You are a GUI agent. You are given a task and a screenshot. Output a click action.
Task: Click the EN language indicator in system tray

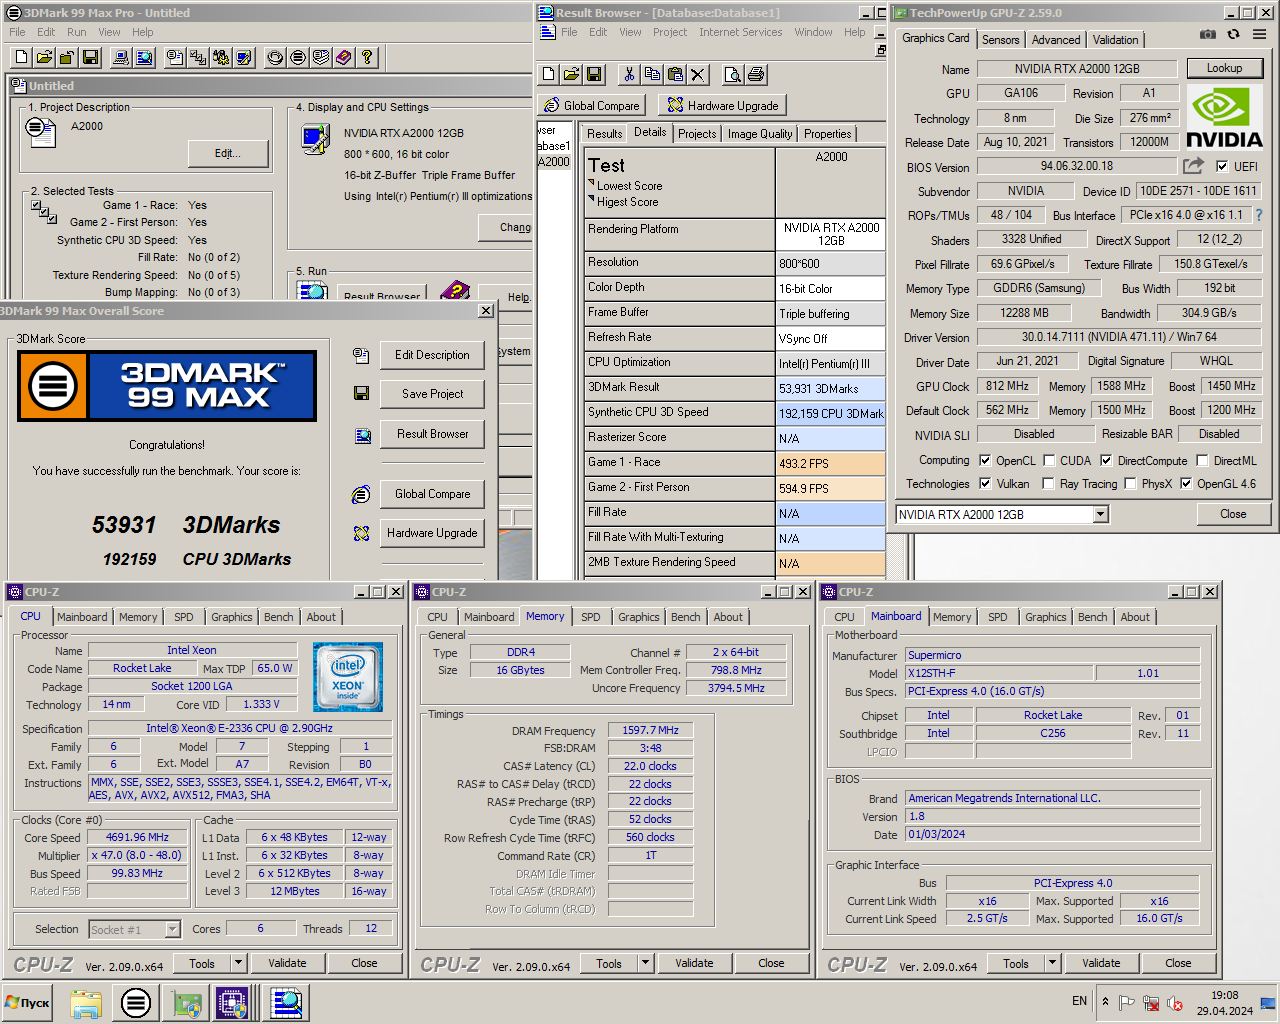click(x=1079, y=1001)
